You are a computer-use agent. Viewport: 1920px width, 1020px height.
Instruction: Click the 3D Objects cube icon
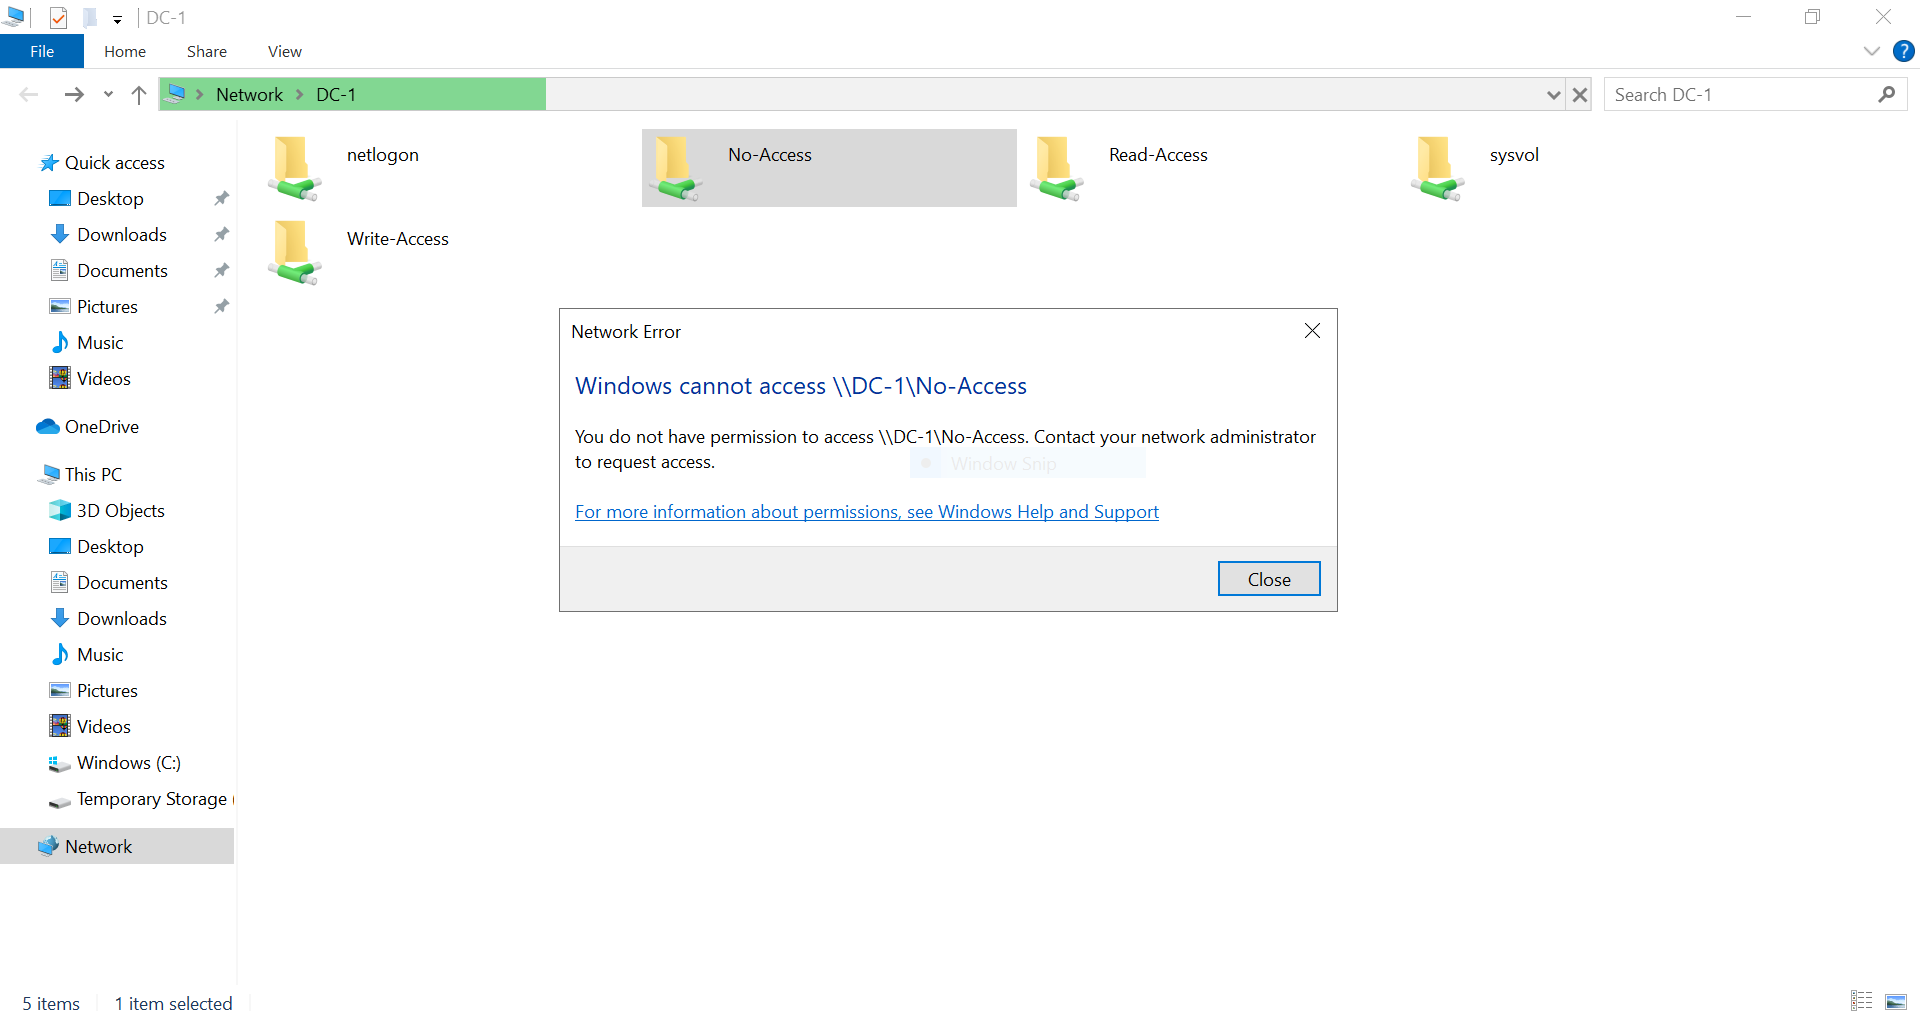coord(60,511)
